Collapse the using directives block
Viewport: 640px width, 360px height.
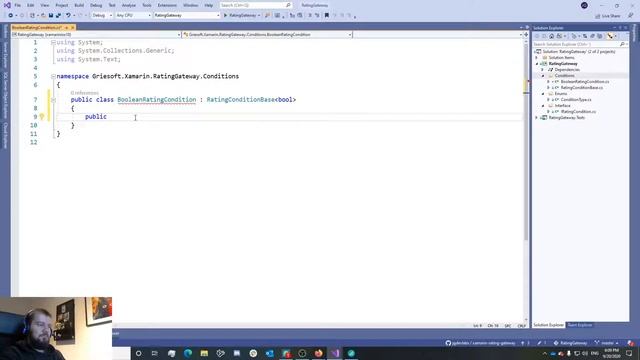pyautogui.click(x=53, y=42)
